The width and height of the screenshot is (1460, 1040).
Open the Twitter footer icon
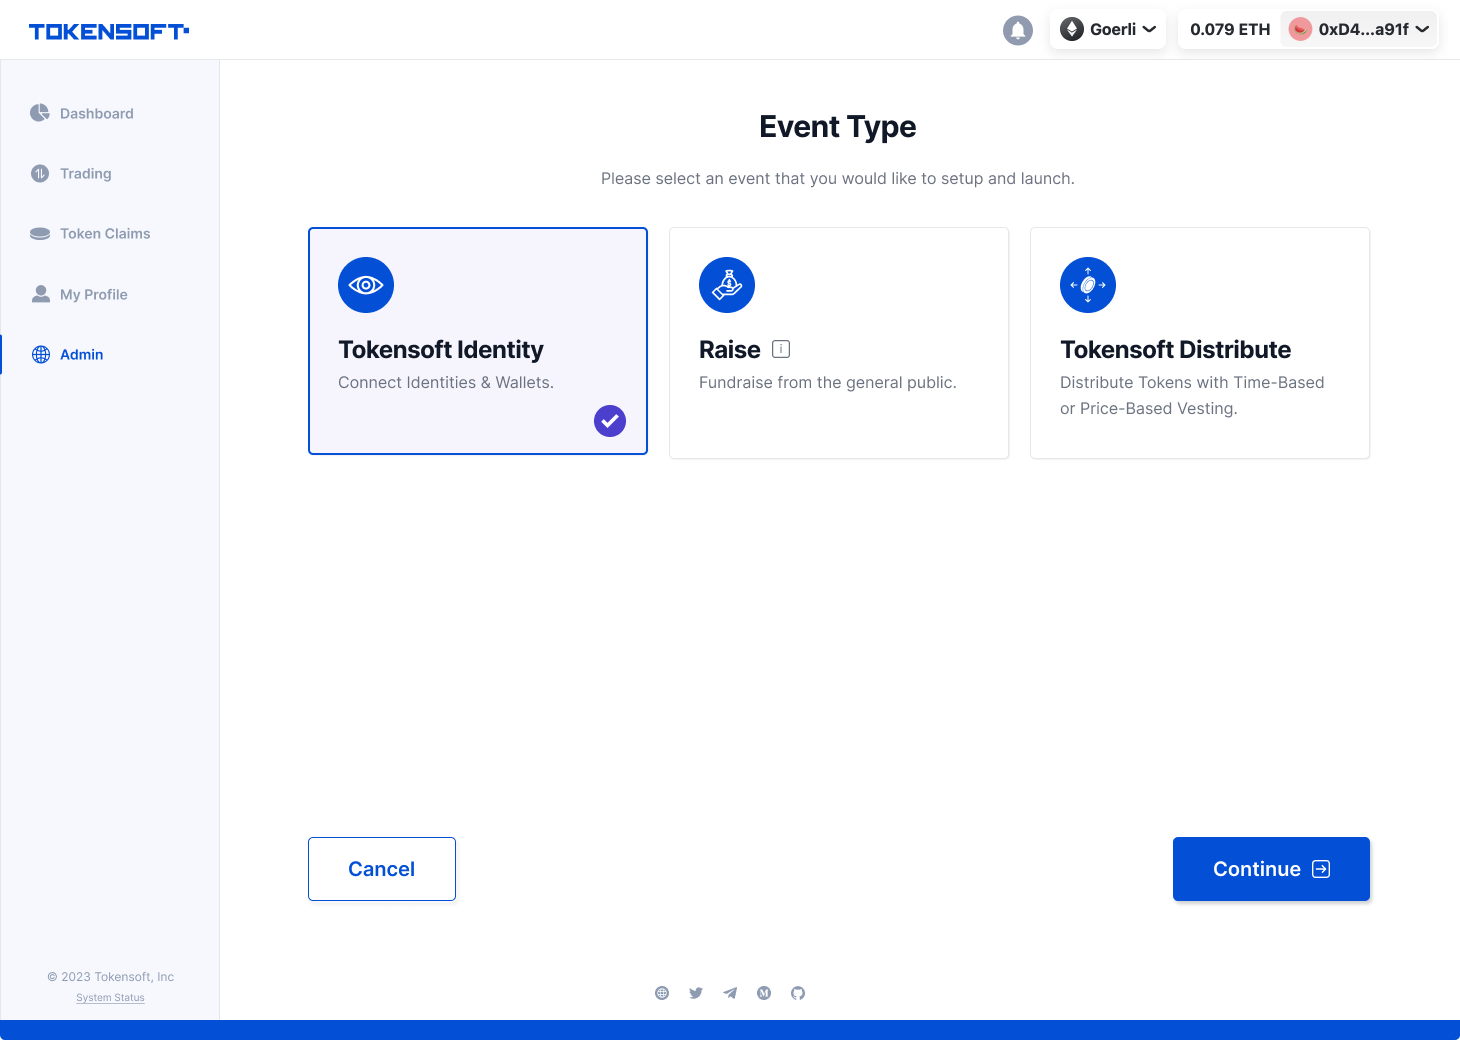point(696,993)
